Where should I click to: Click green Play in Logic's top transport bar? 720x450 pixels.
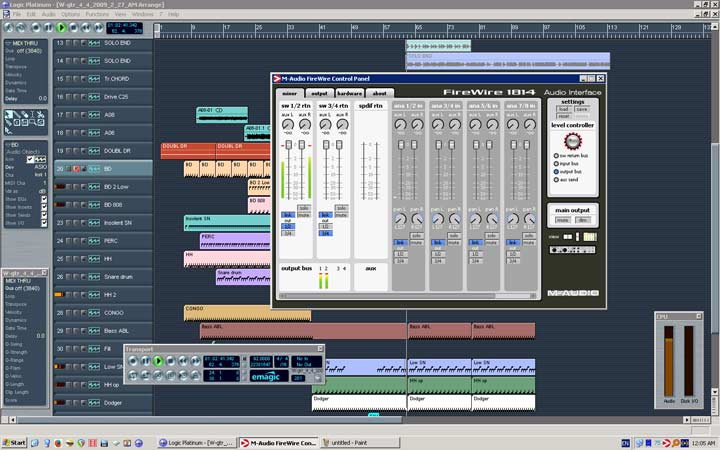click(61, 28)
